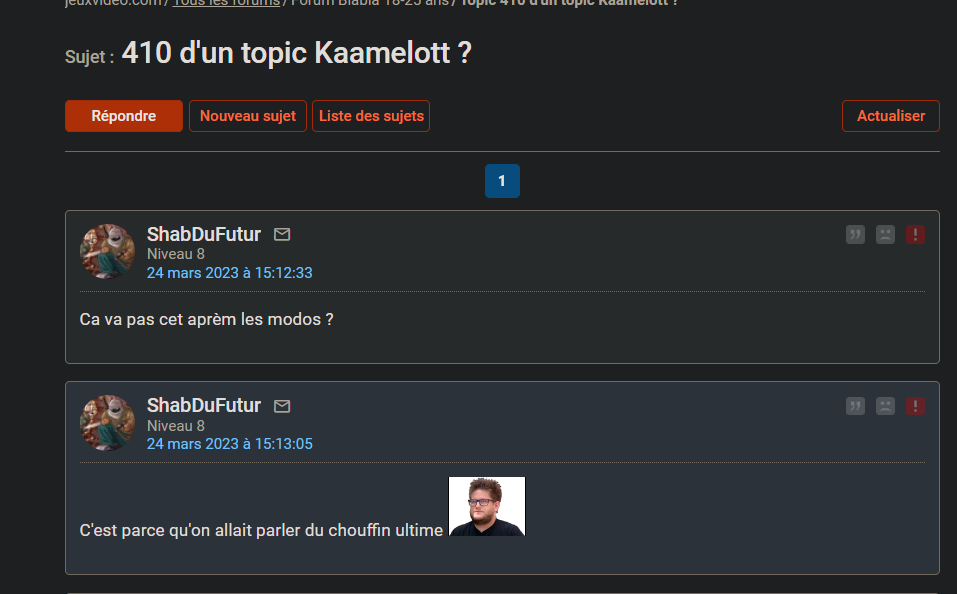Screen dimensions: 957x594
Task: Quote the second message about chouffin ultime
Action: coord(855,406)
